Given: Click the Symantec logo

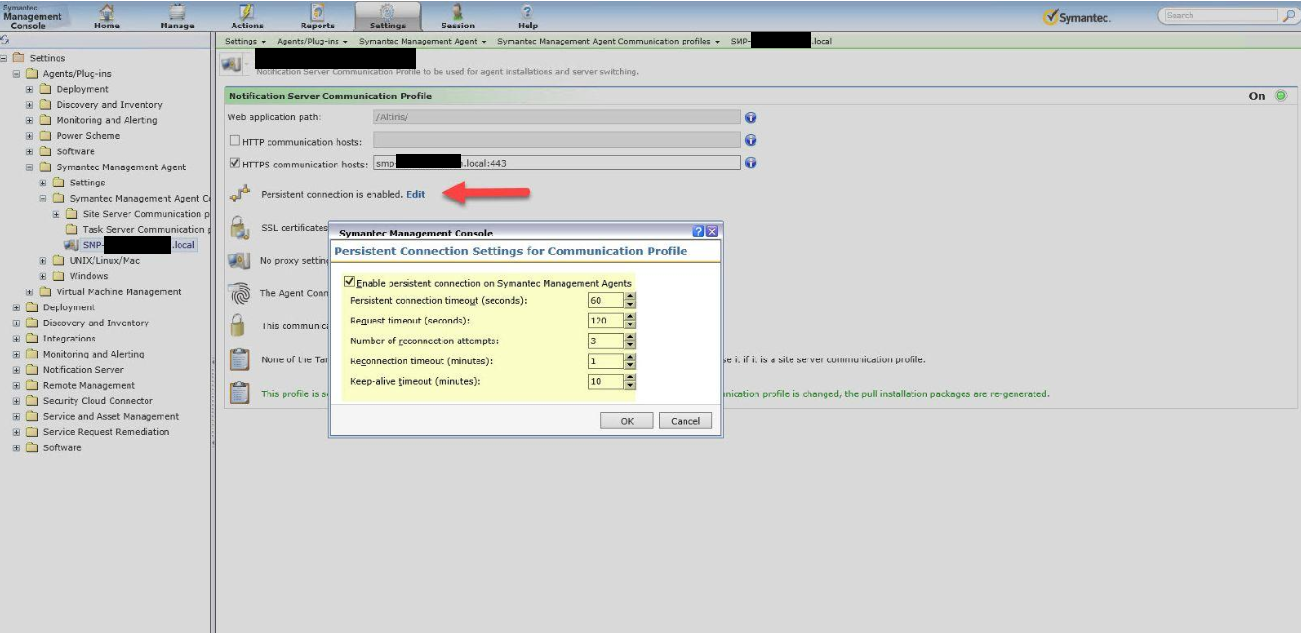Looking at the screenshot, I should point(1076,17).
